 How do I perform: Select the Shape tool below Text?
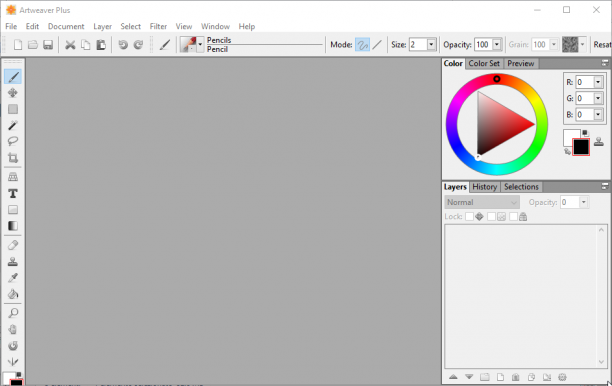coord(13,210)
